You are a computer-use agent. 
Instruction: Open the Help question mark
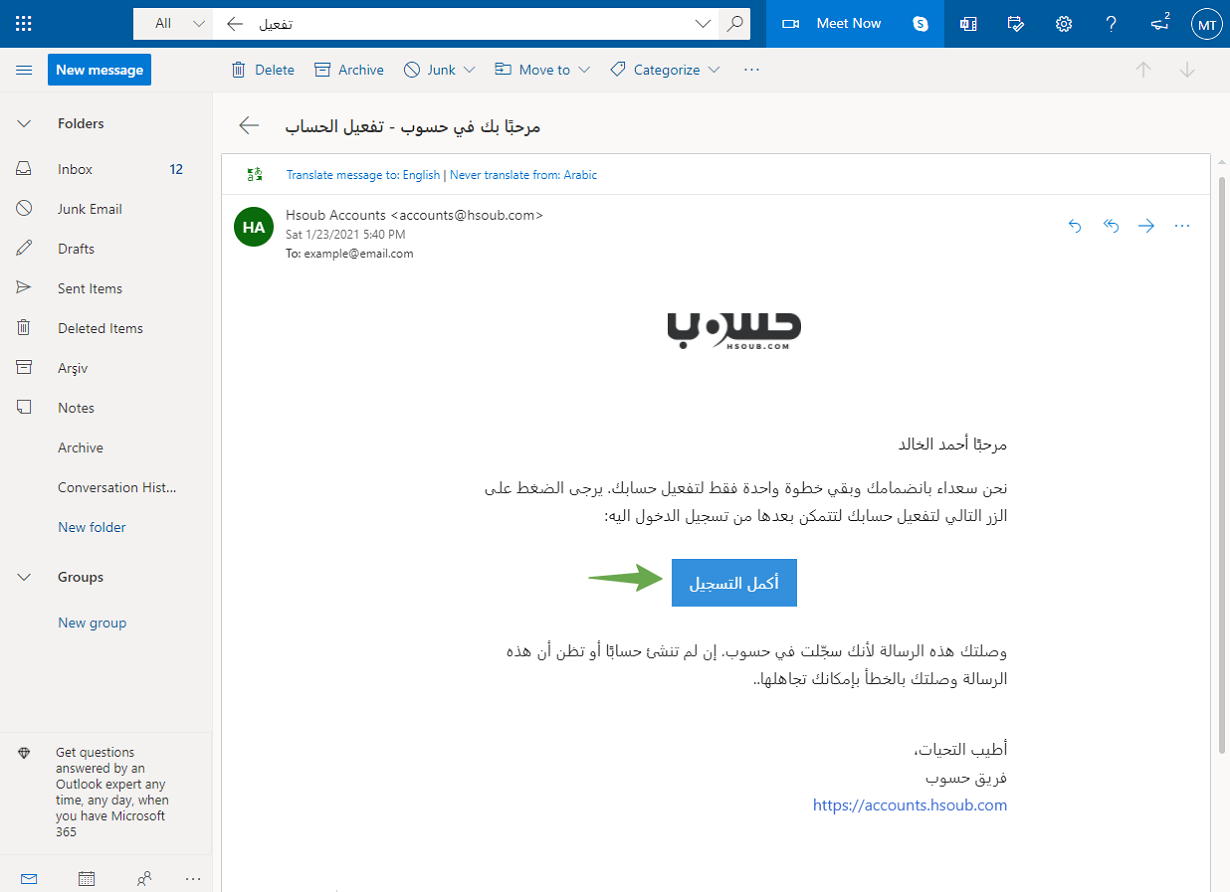click(1111, 23)
